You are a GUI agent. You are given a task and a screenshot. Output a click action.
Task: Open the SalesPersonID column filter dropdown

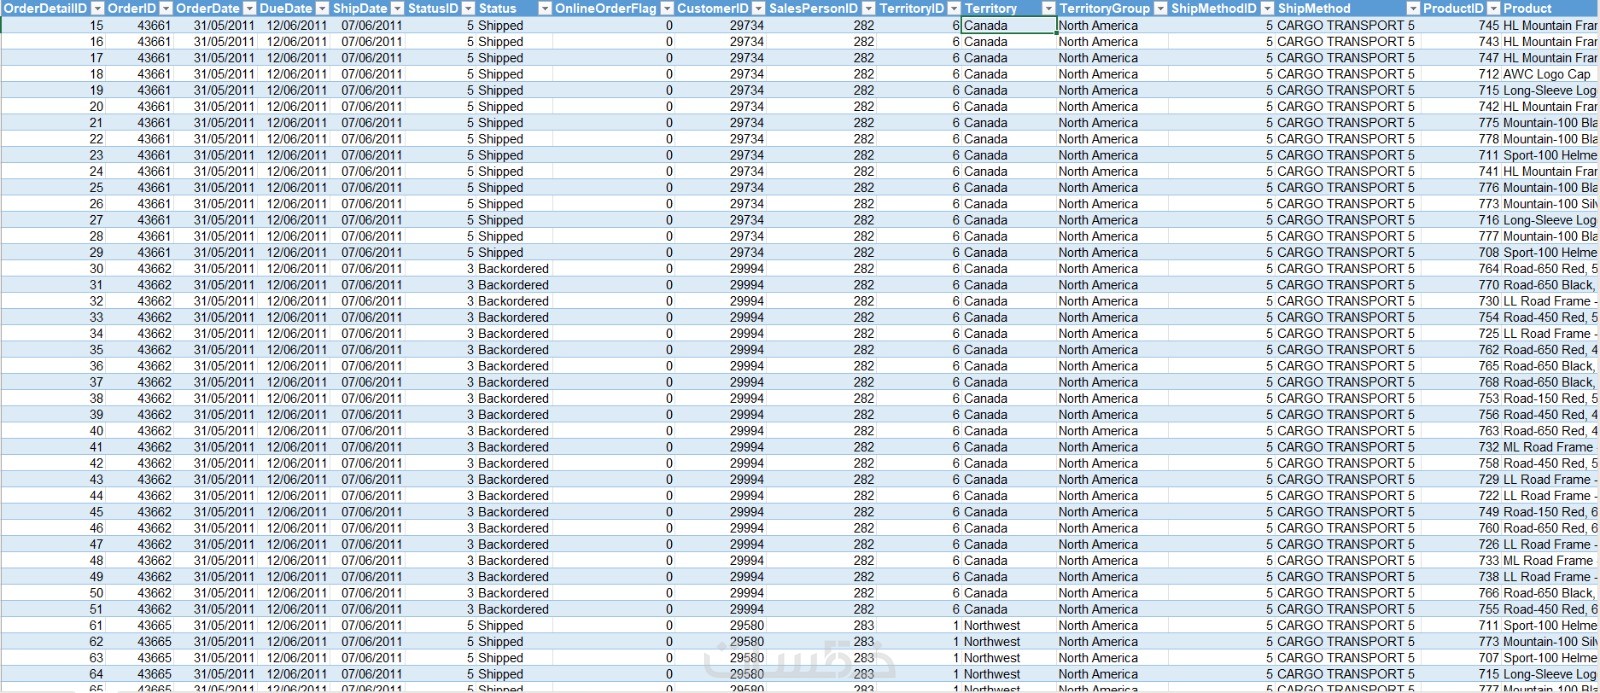pyautogui.click(x=868, y=8)
